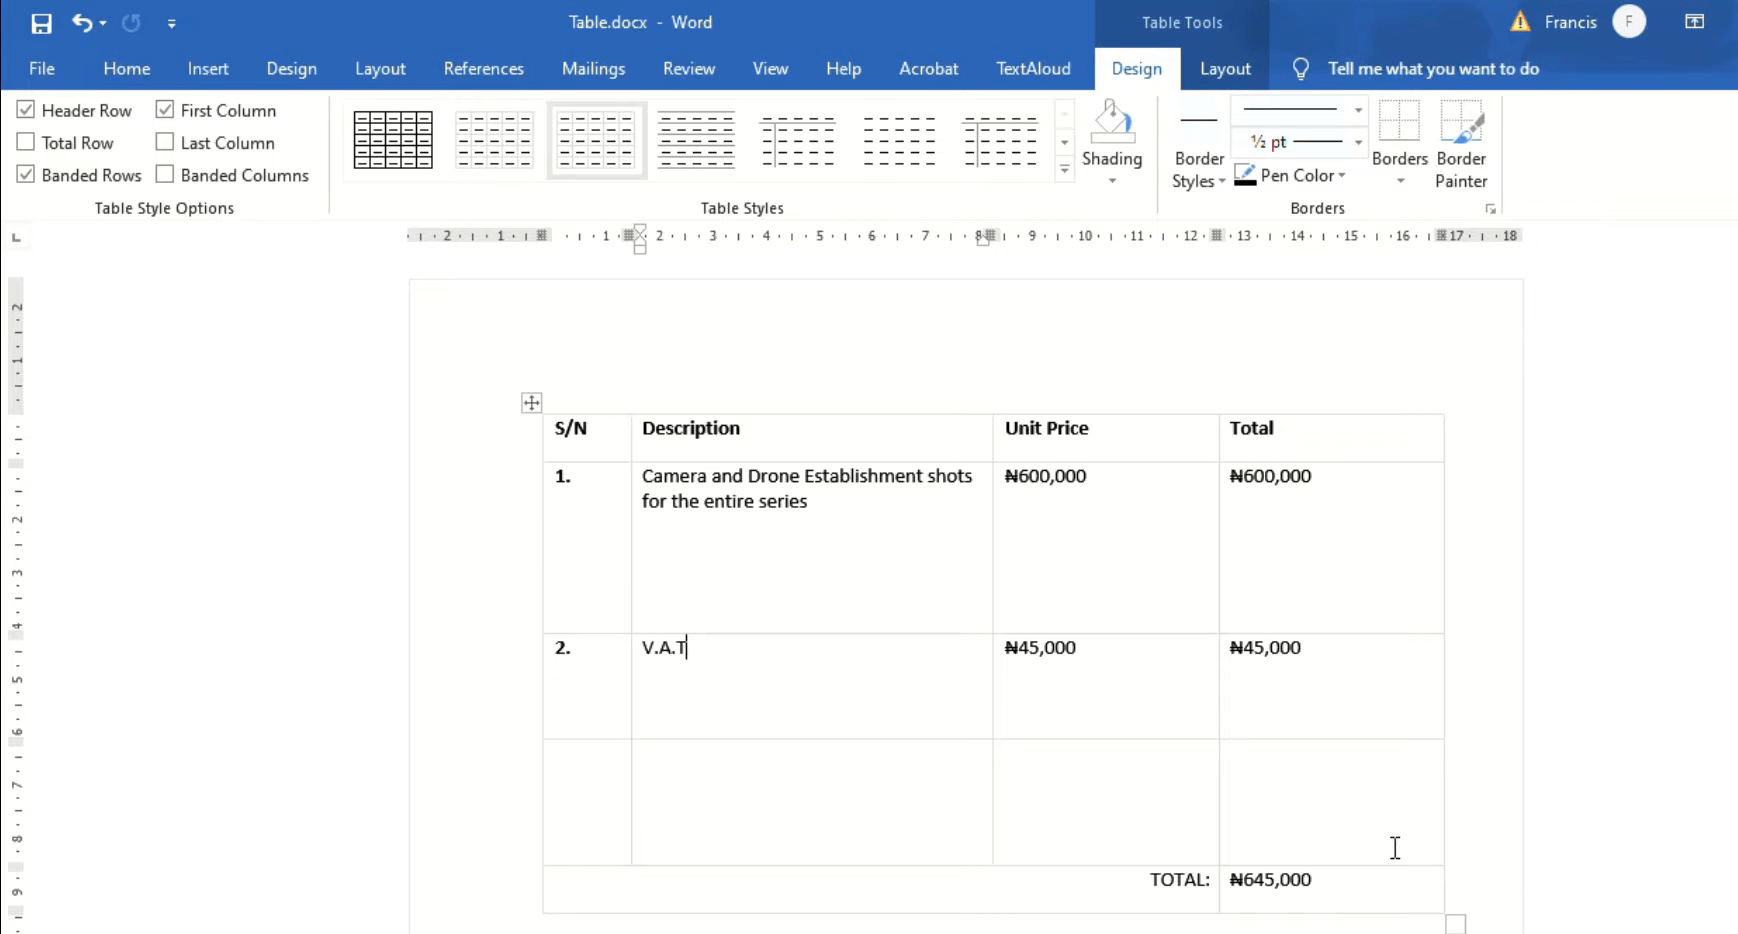Switch to the Table Tools Layout tab
Viewport: 1738px width, 934px height.
coord(1225,68)
